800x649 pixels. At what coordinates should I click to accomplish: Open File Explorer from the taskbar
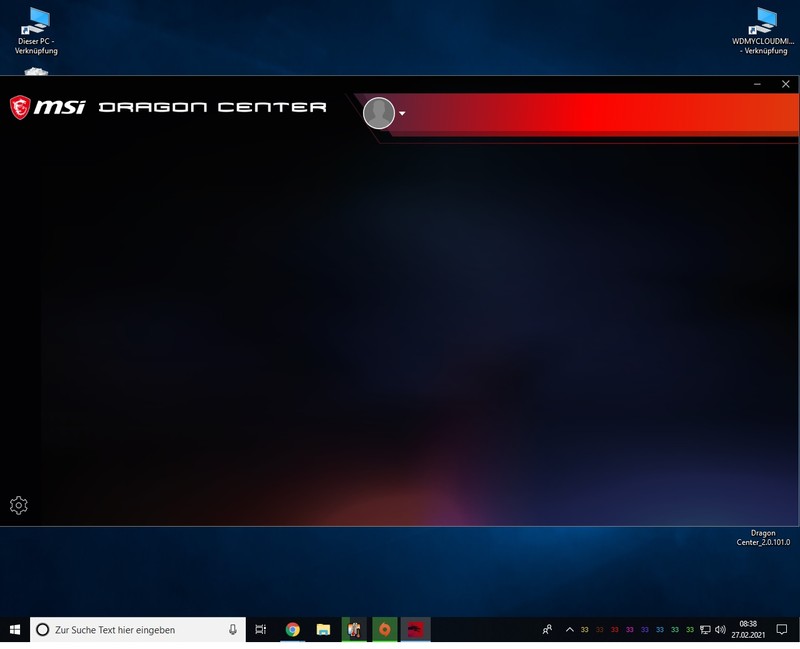click(x=323, y=630)
